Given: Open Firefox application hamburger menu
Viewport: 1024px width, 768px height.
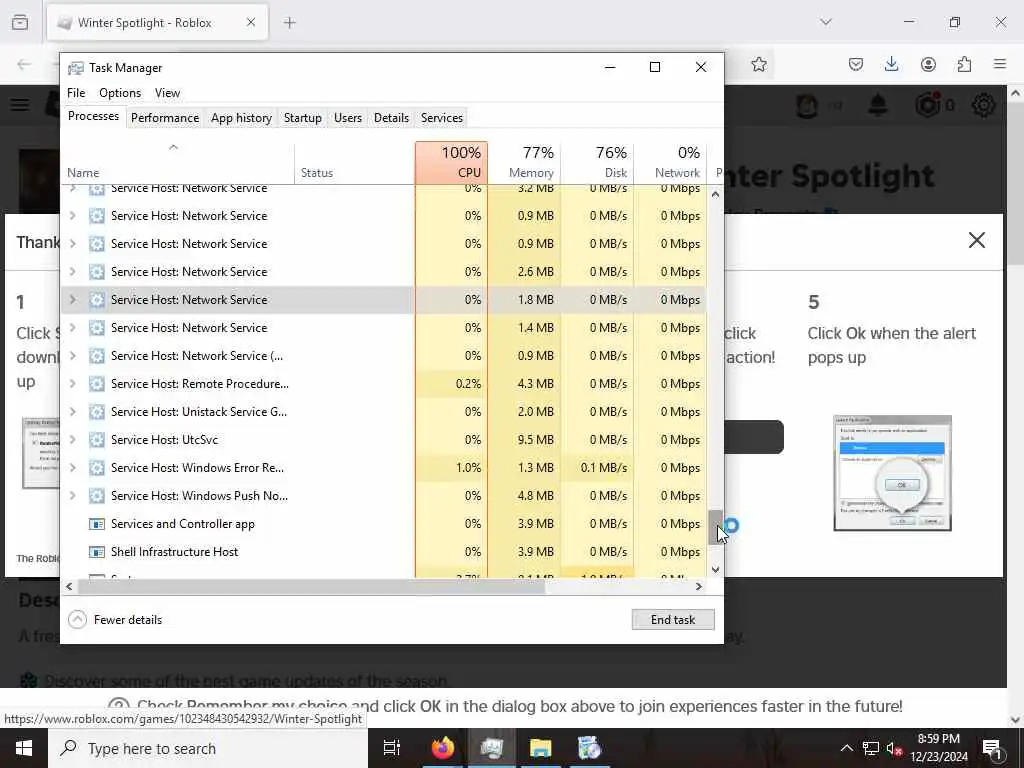Looking at the screenshot, I should [1000, 64].
